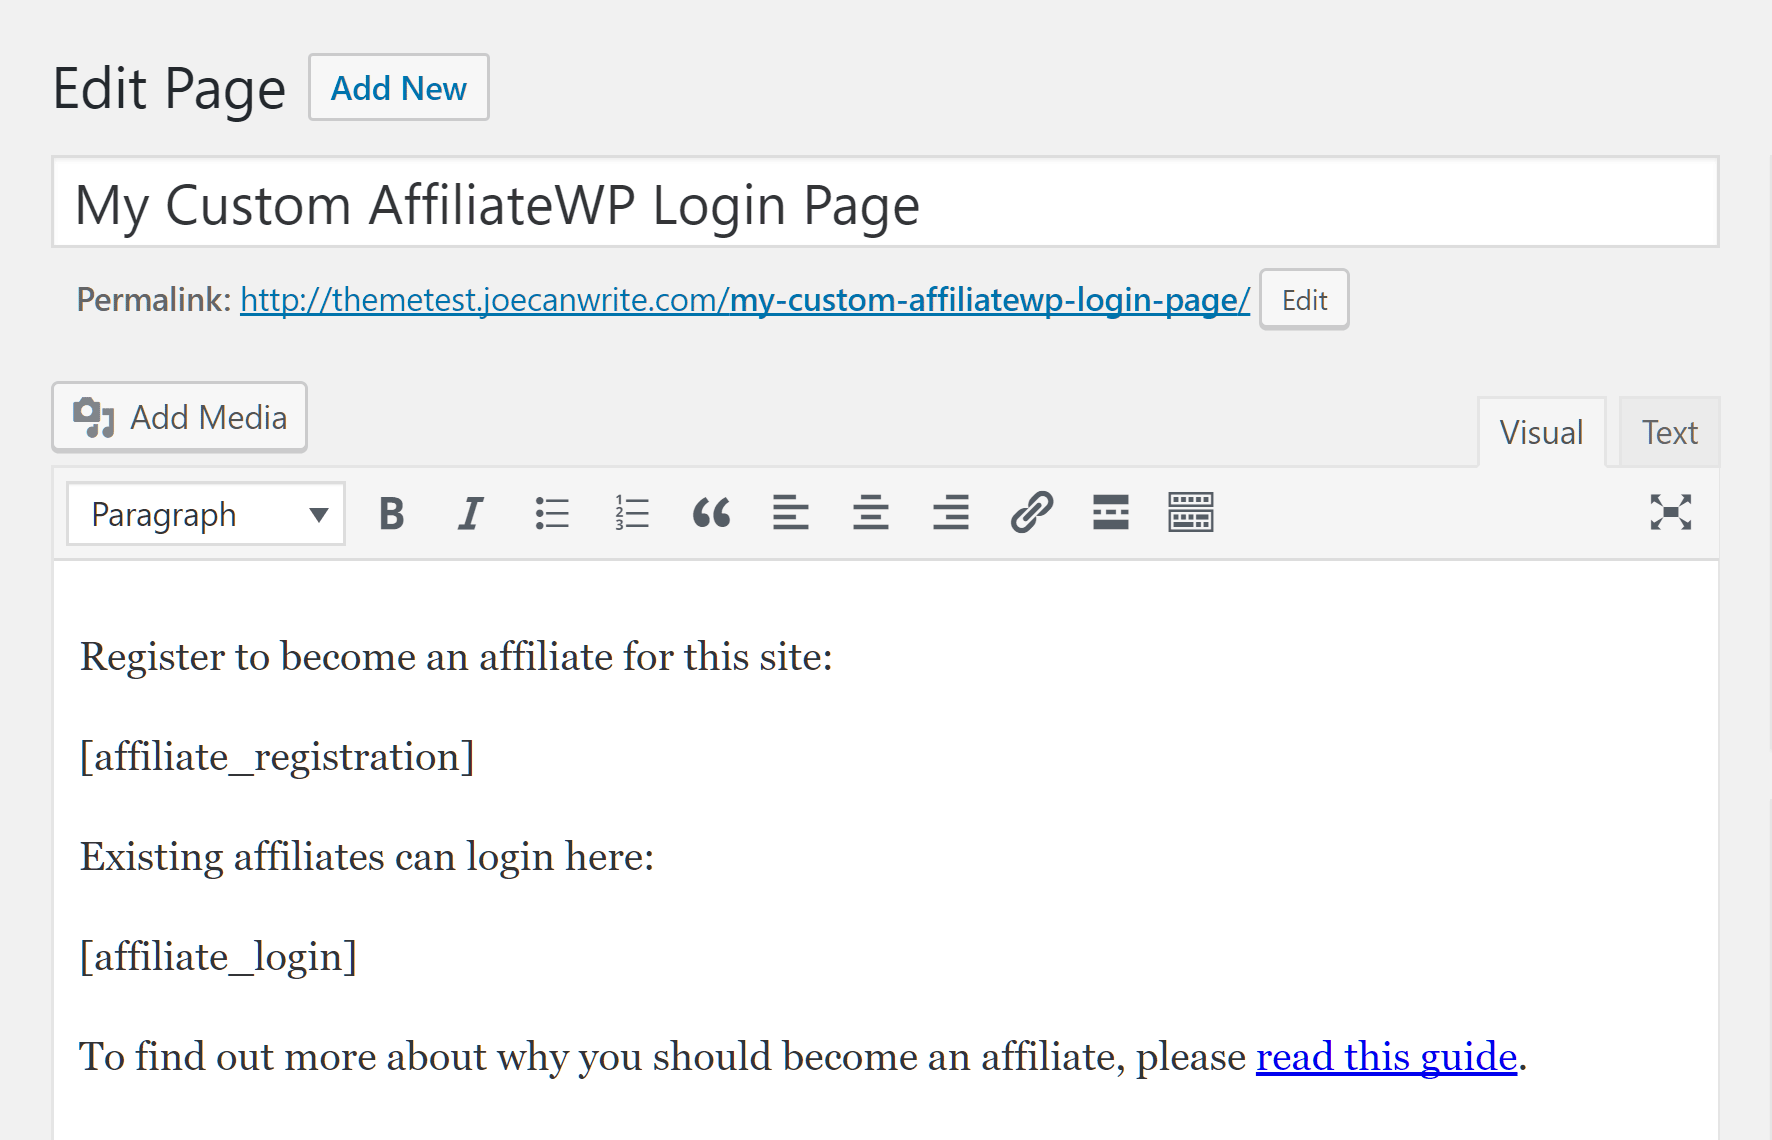The height and width of the screenshot is (1140, 1772).
Task: Click the 'read this guide' link
Action: pos(1386,1056)
